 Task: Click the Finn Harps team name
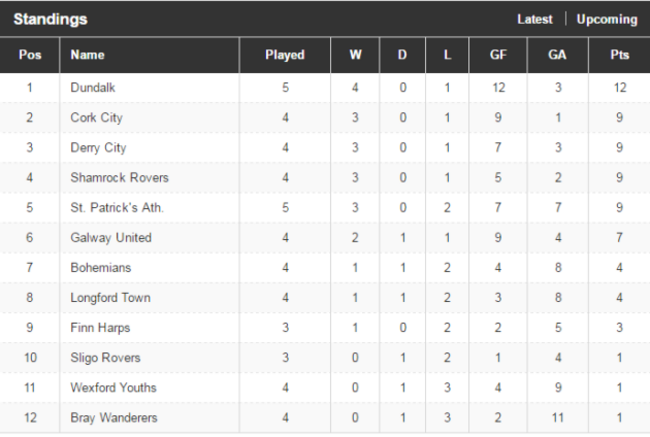(x=100, y=328)
